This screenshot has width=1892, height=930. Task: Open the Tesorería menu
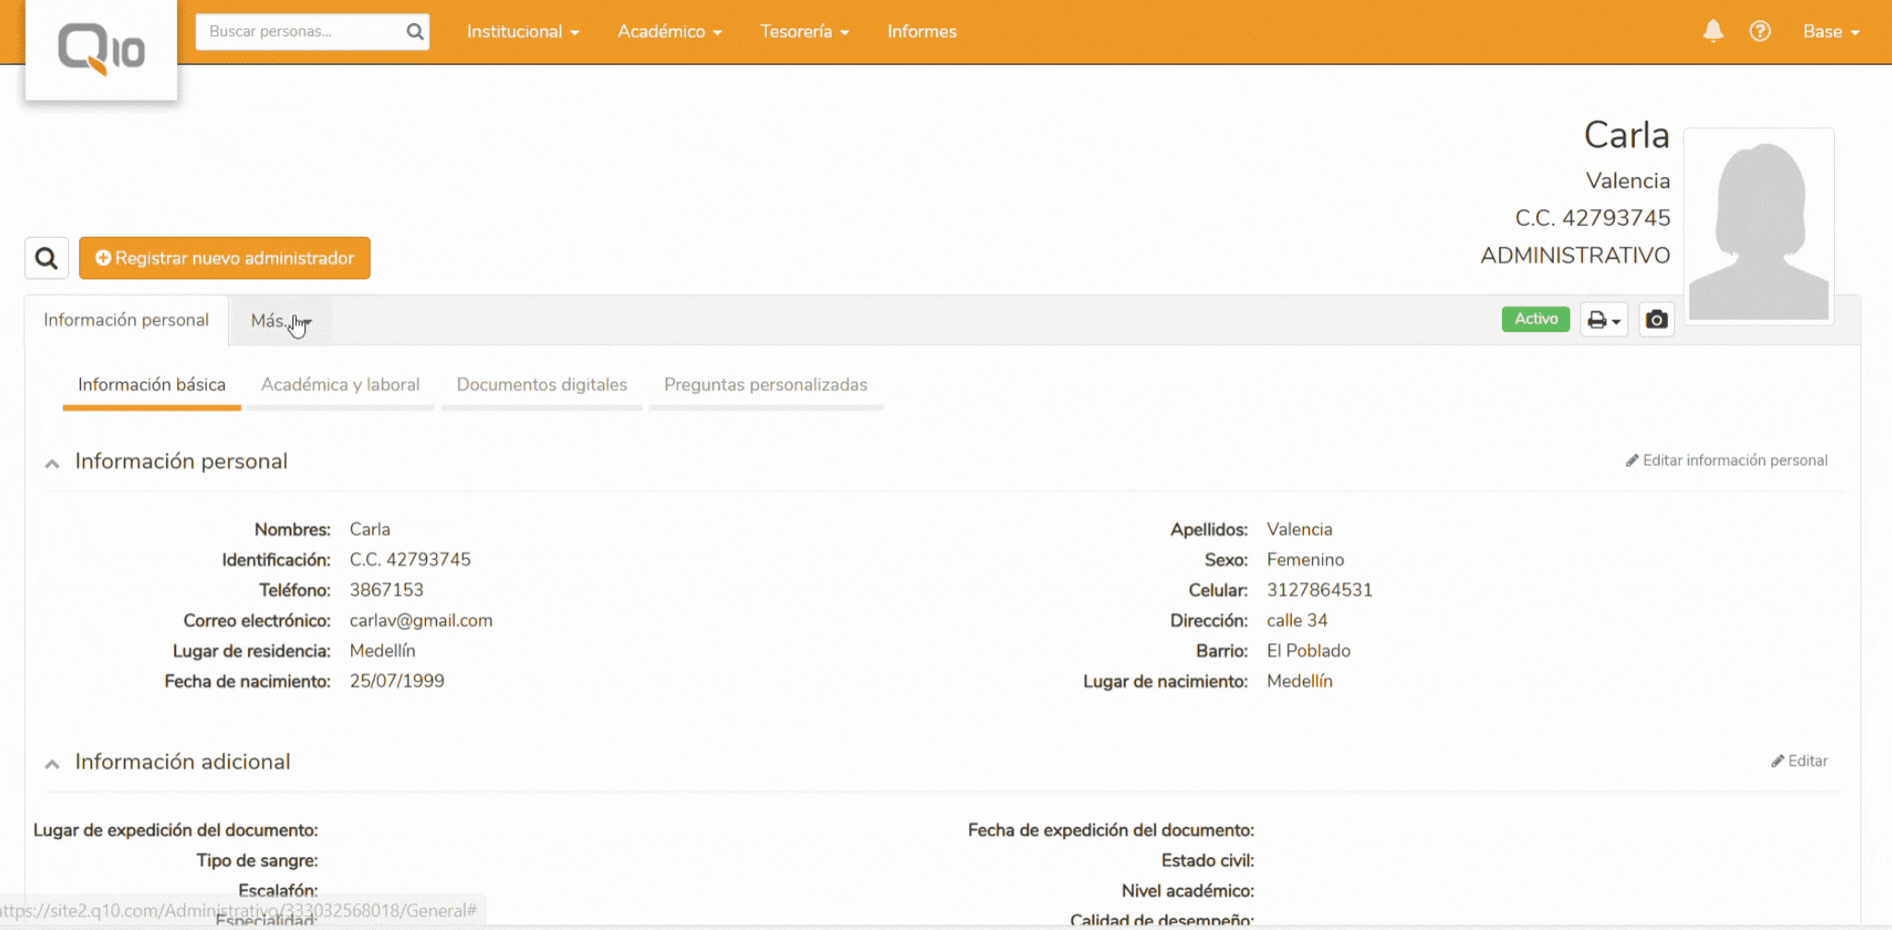pos(804,32)
